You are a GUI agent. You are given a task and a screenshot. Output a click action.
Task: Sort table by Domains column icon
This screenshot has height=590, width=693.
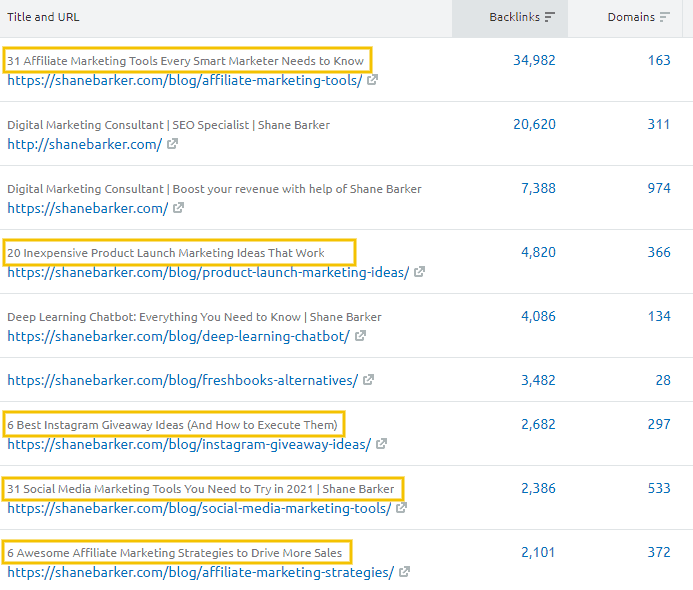pyautogui.click(x=666, y=18)
